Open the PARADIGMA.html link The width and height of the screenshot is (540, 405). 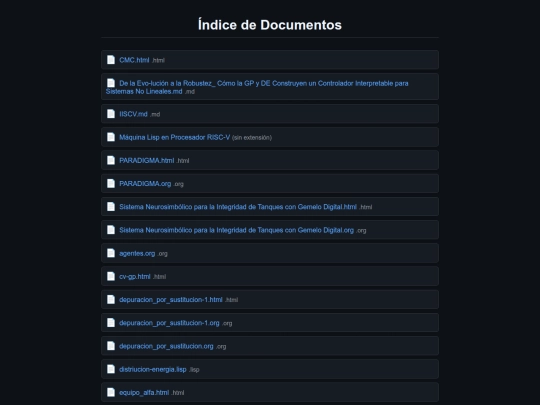tap(146, 160)
